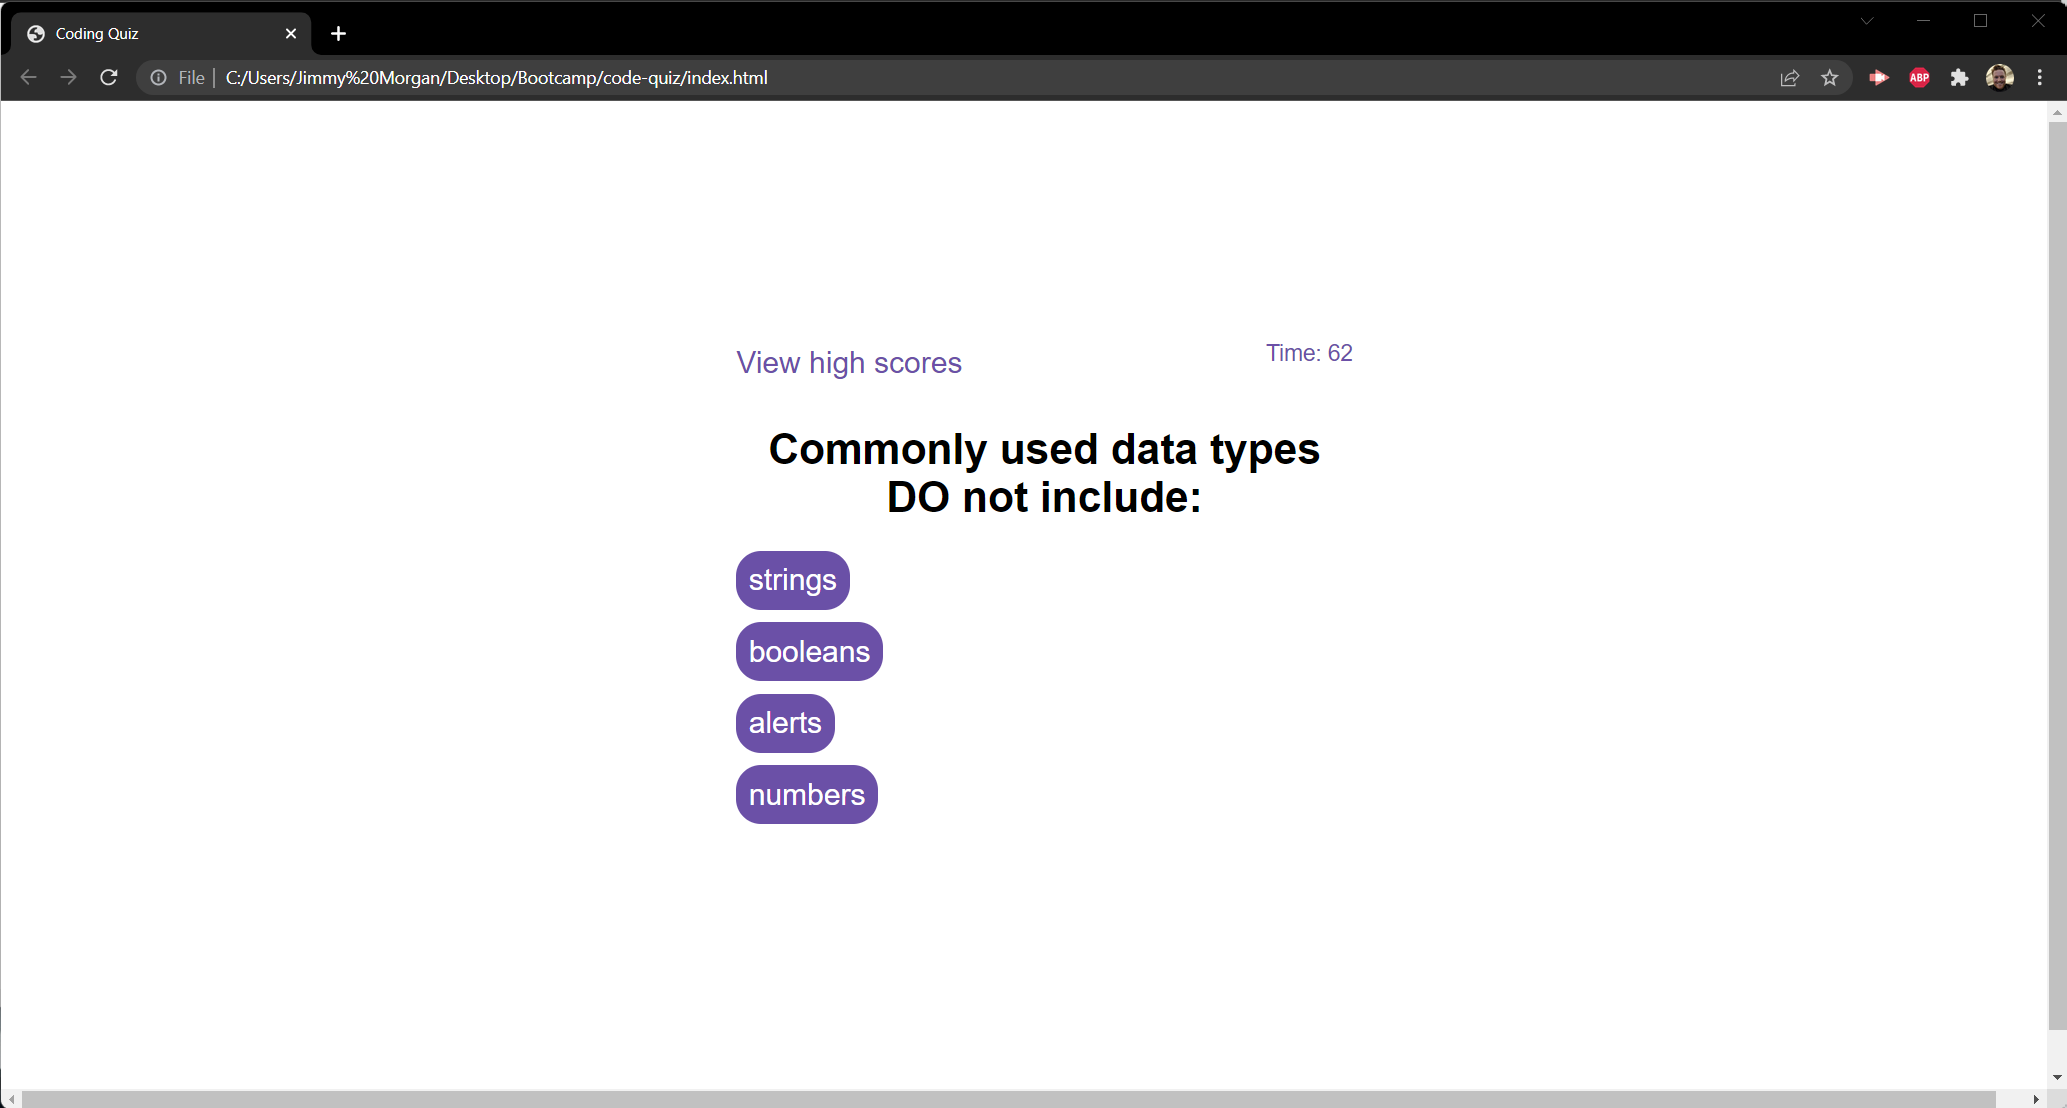Select the "booleans" answer button

[809, 652]
